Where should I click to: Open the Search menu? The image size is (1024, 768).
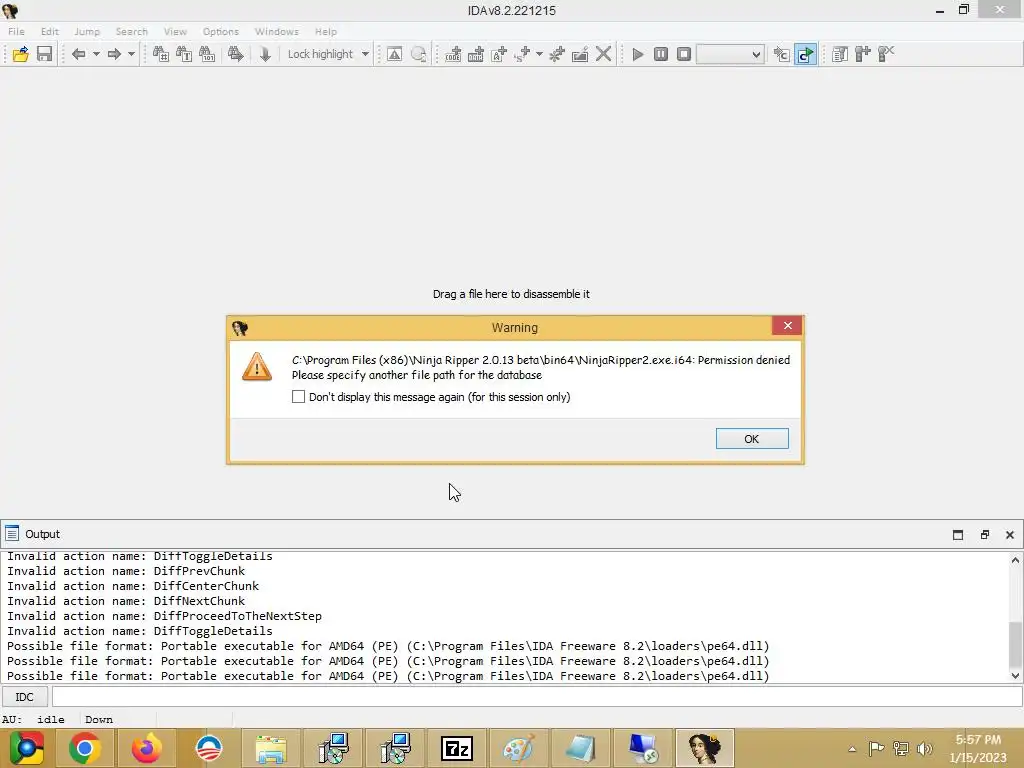pos(132,31)
